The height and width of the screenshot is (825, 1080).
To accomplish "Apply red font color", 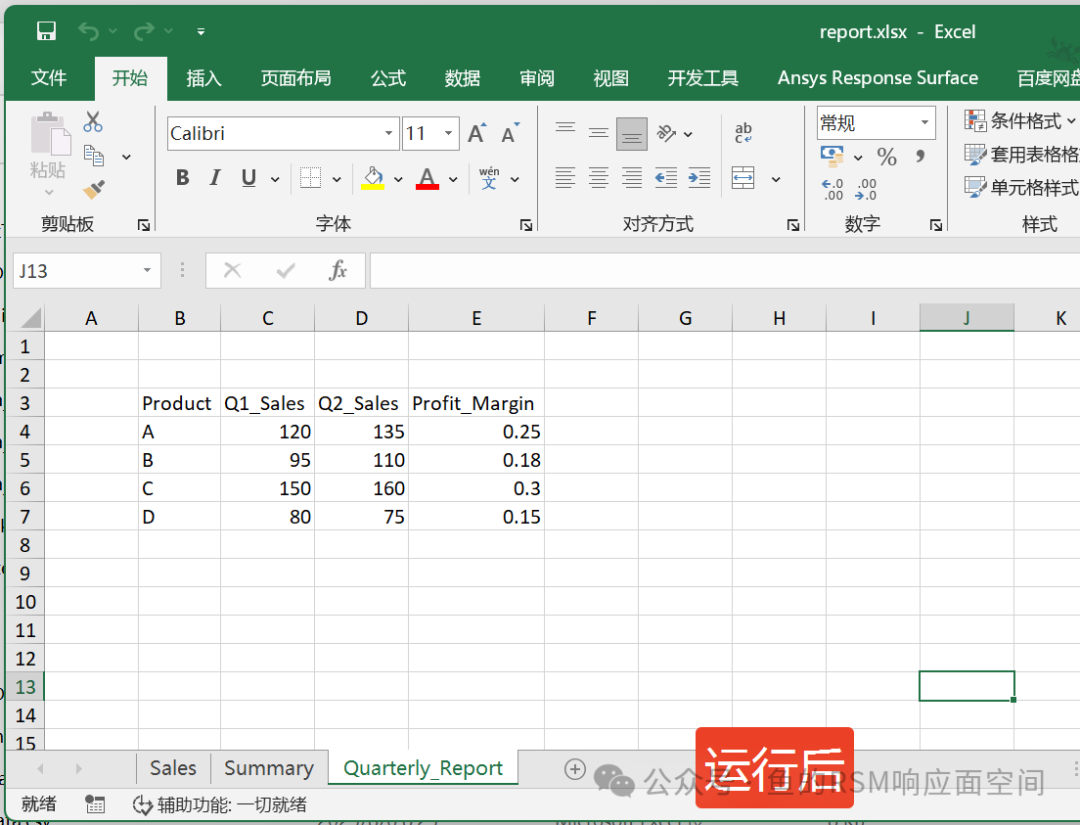I will [x=427, y=178].
